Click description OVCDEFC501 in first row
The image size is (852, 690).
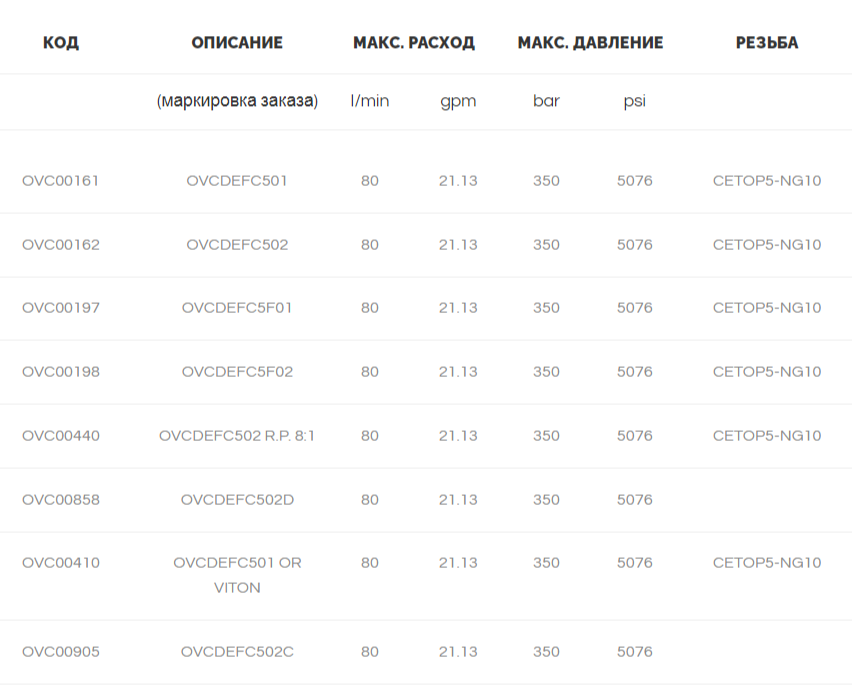[x=237, y=181]
